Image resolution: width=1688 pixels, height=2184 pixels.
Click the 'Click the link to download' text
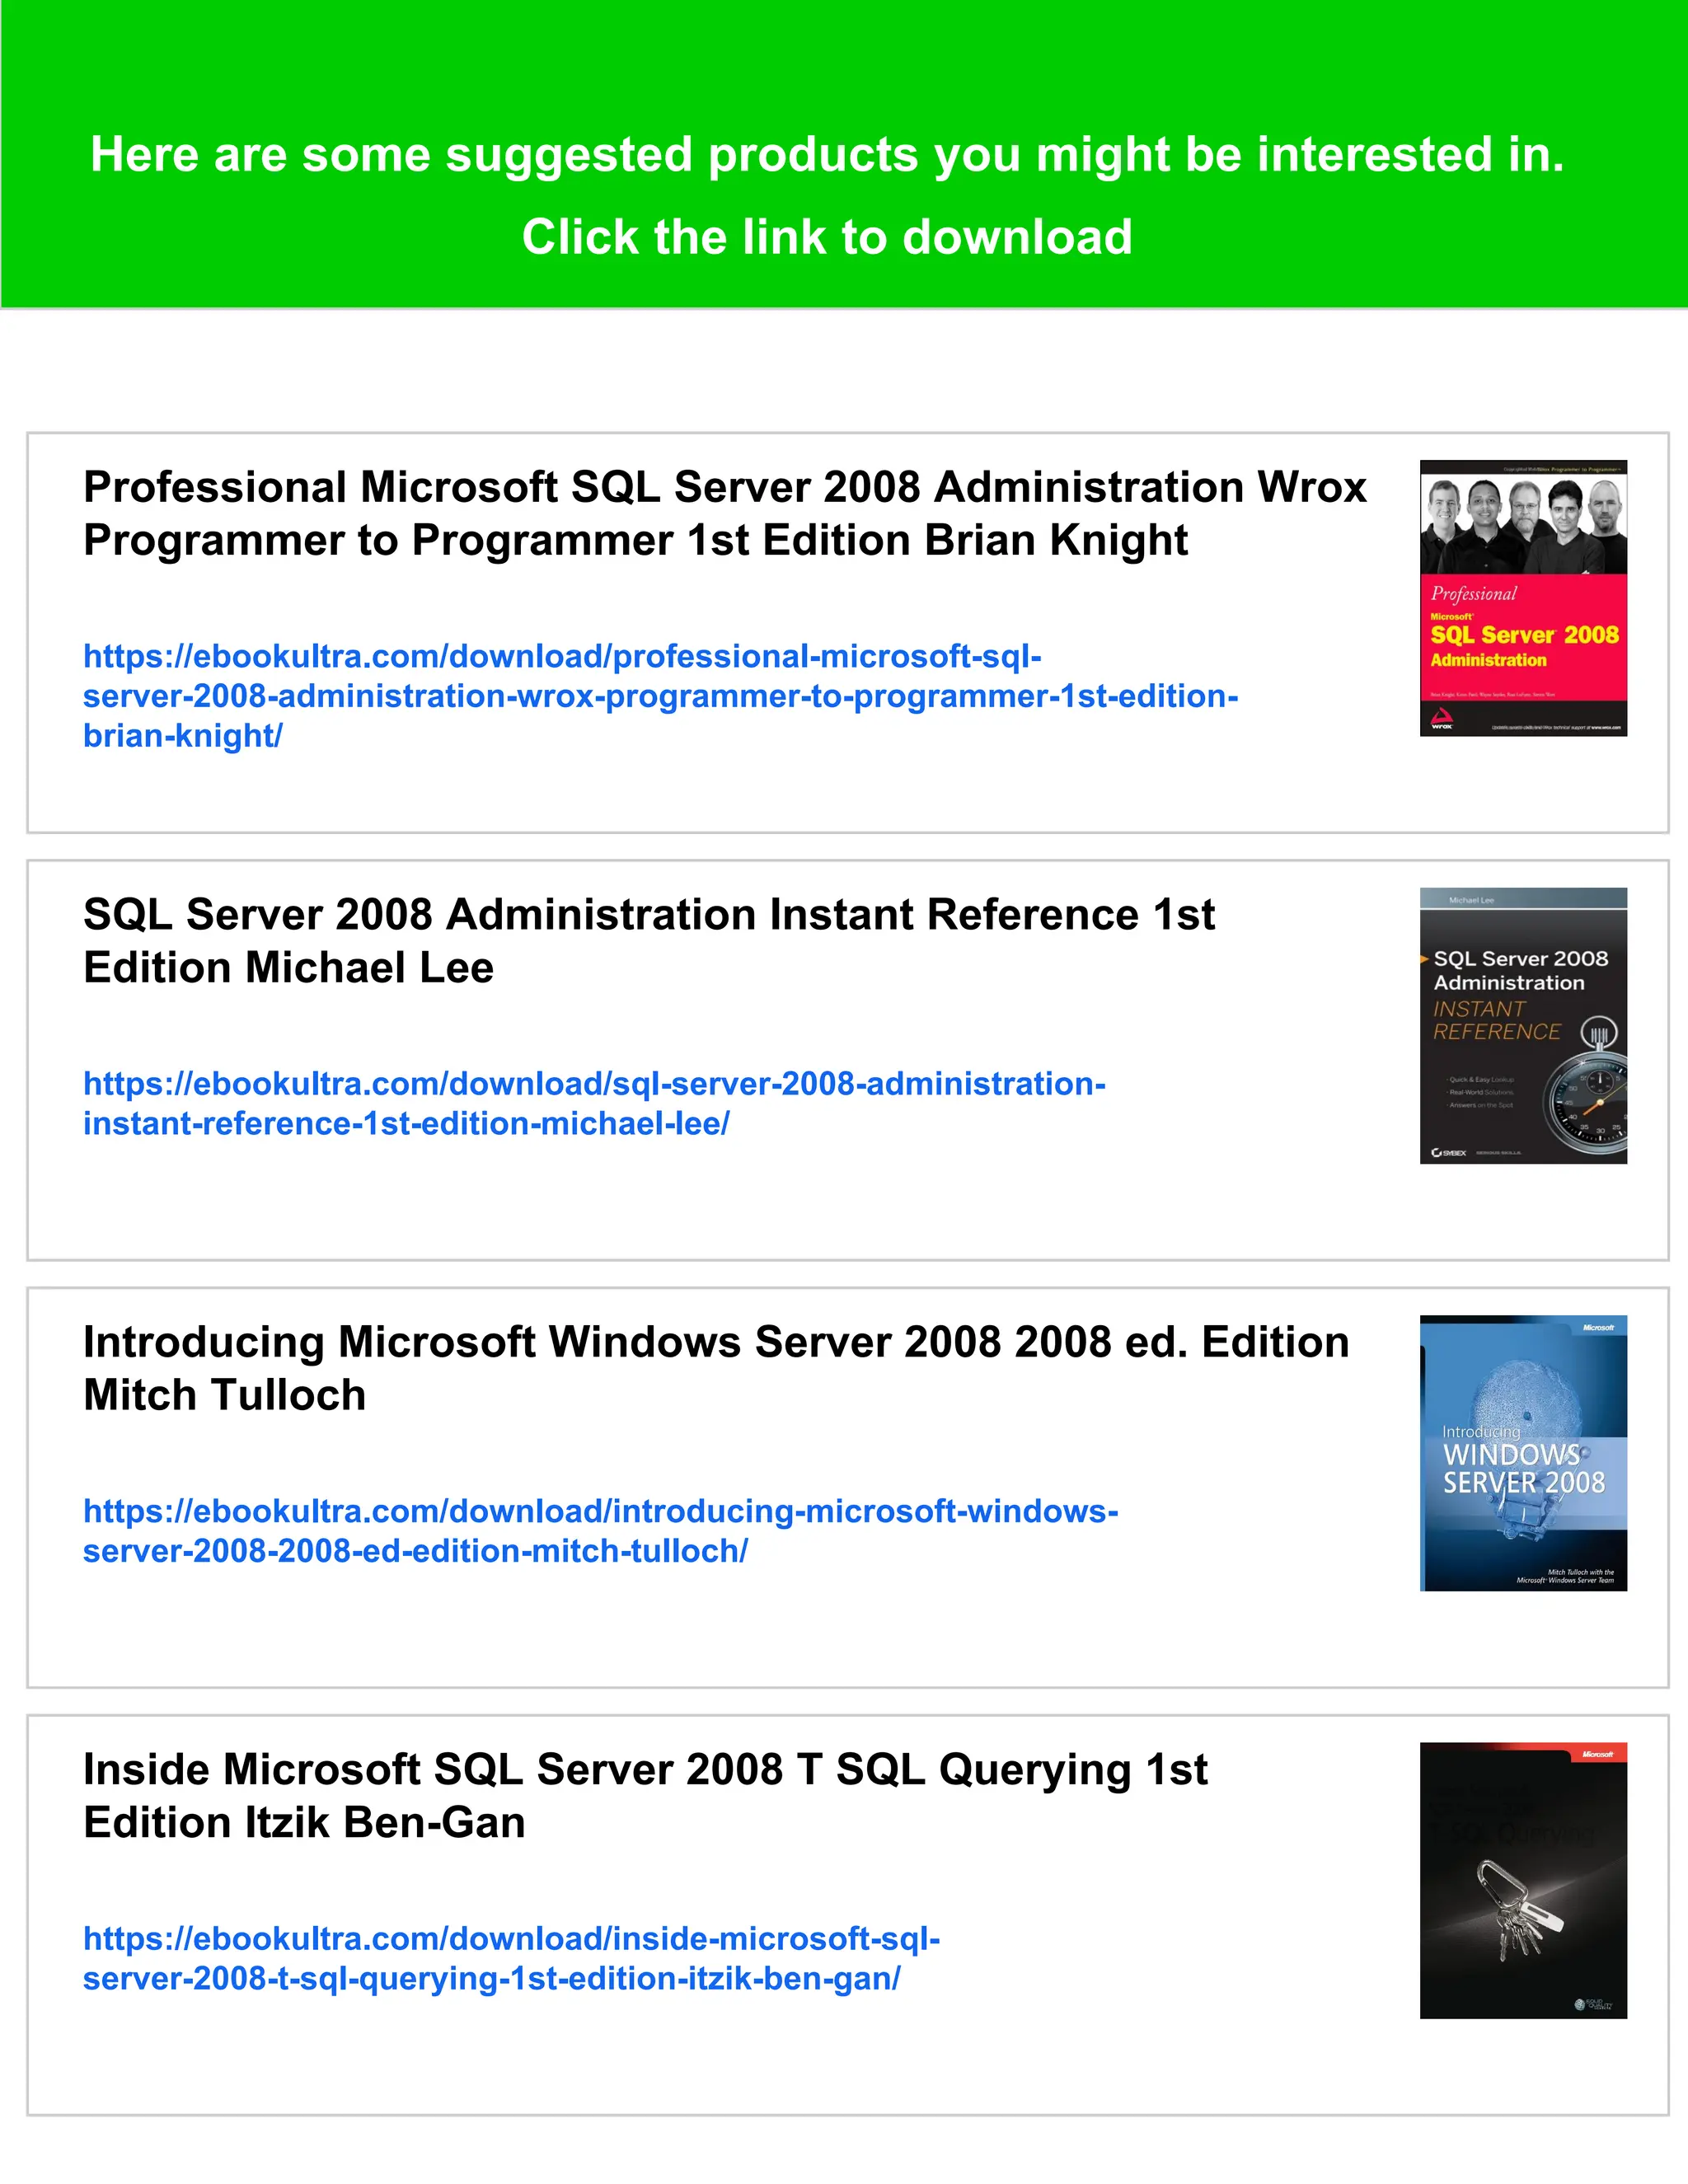click(826, 237)
